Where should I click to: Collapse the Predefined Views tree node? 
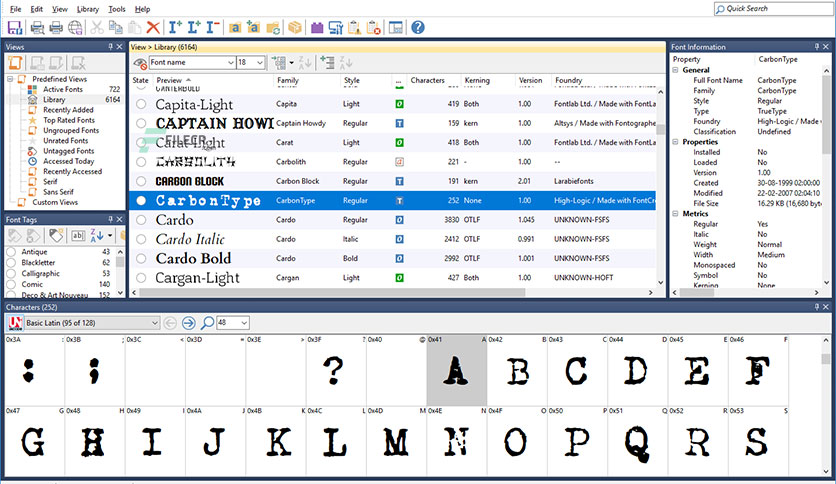click(10, 79)
